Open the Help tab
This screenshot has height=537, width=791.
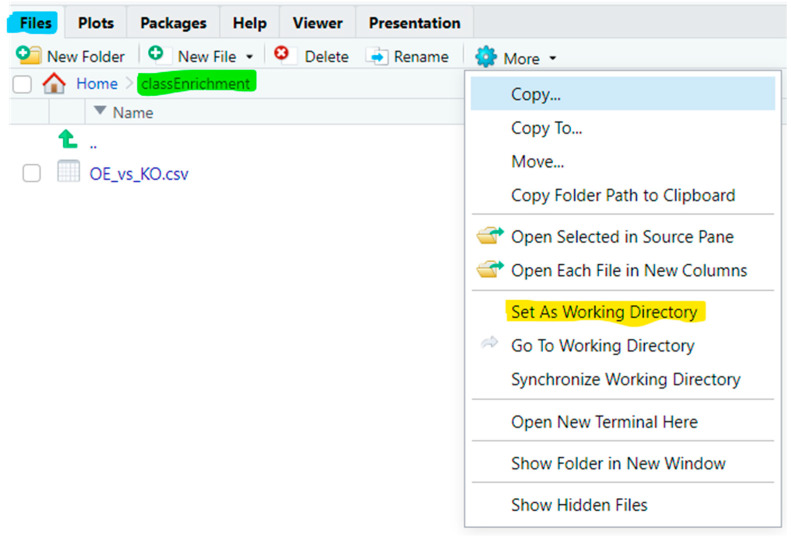coord(249,23)
